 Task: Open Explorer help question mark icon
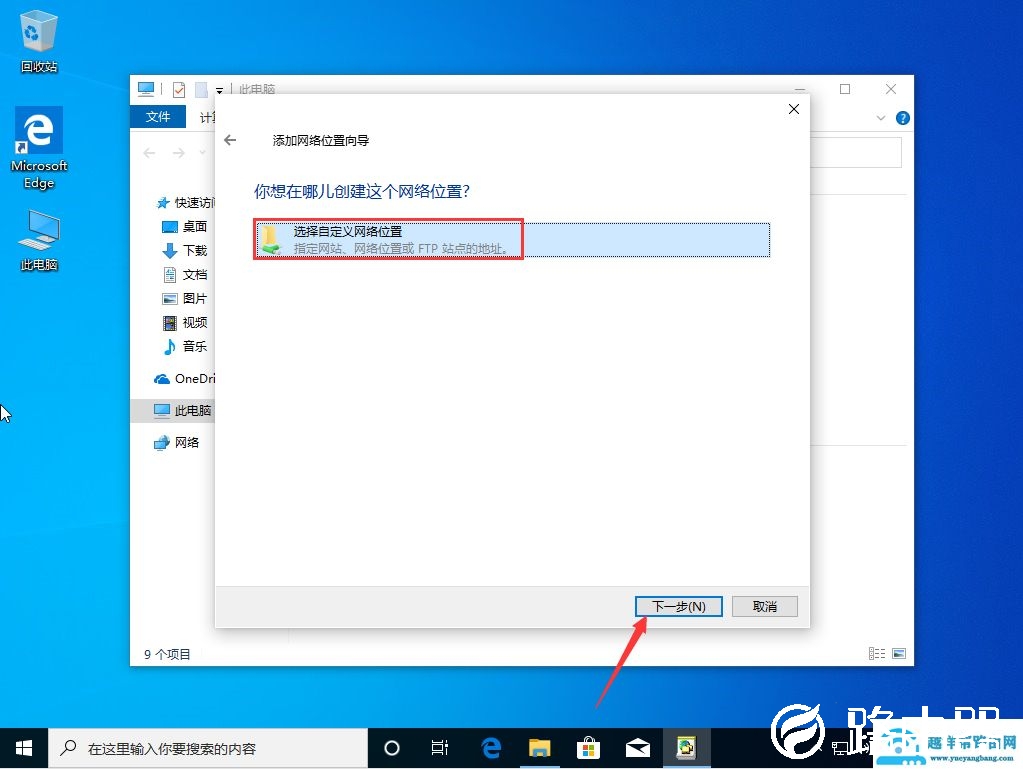point(903,118)
